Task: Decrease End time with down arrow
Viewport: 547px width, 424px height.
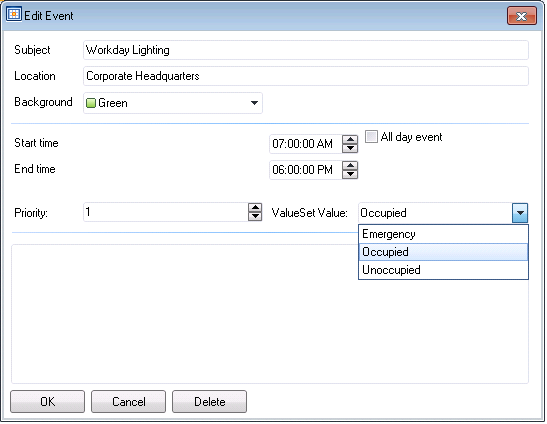Action: (350, 174)
